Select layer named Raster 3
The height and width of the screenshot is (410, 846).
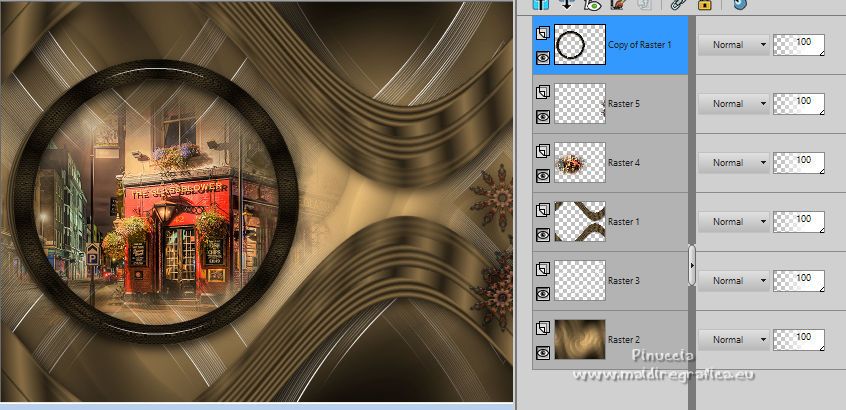[624, 281]
